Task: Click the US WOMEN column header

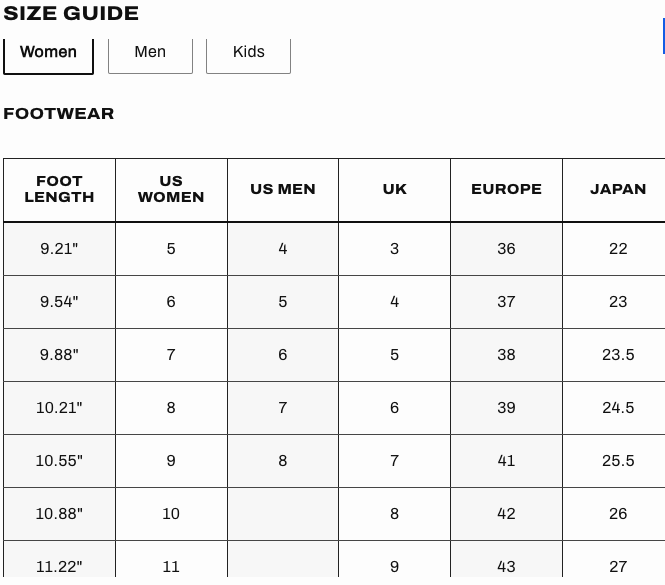Action: pyautogui.click(x=171, y=190)
